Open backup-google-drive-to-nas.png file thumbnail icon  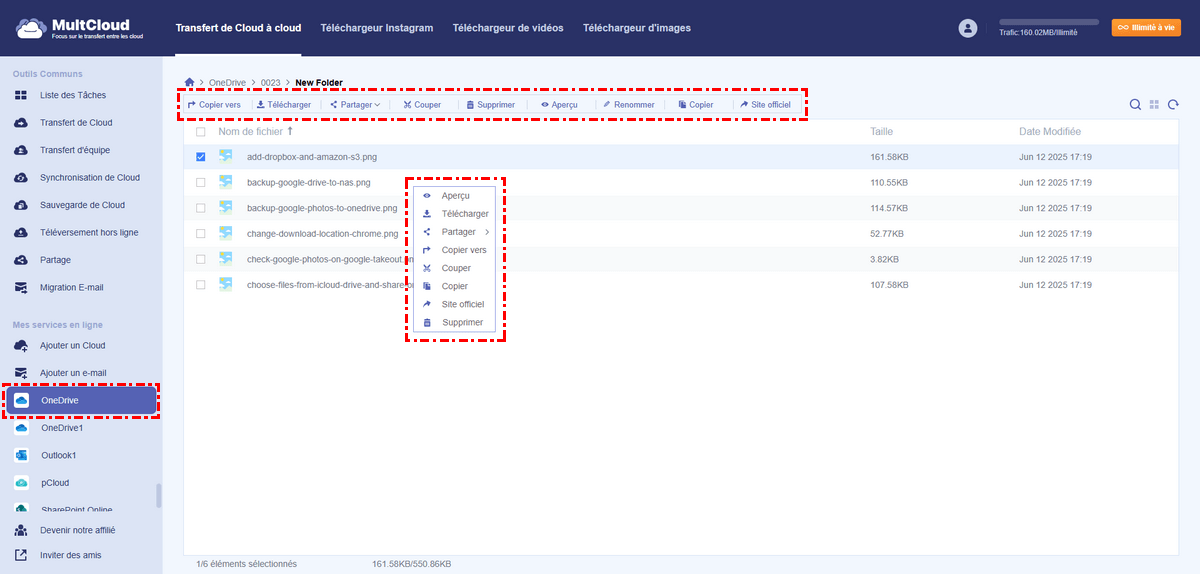[226, 182]
